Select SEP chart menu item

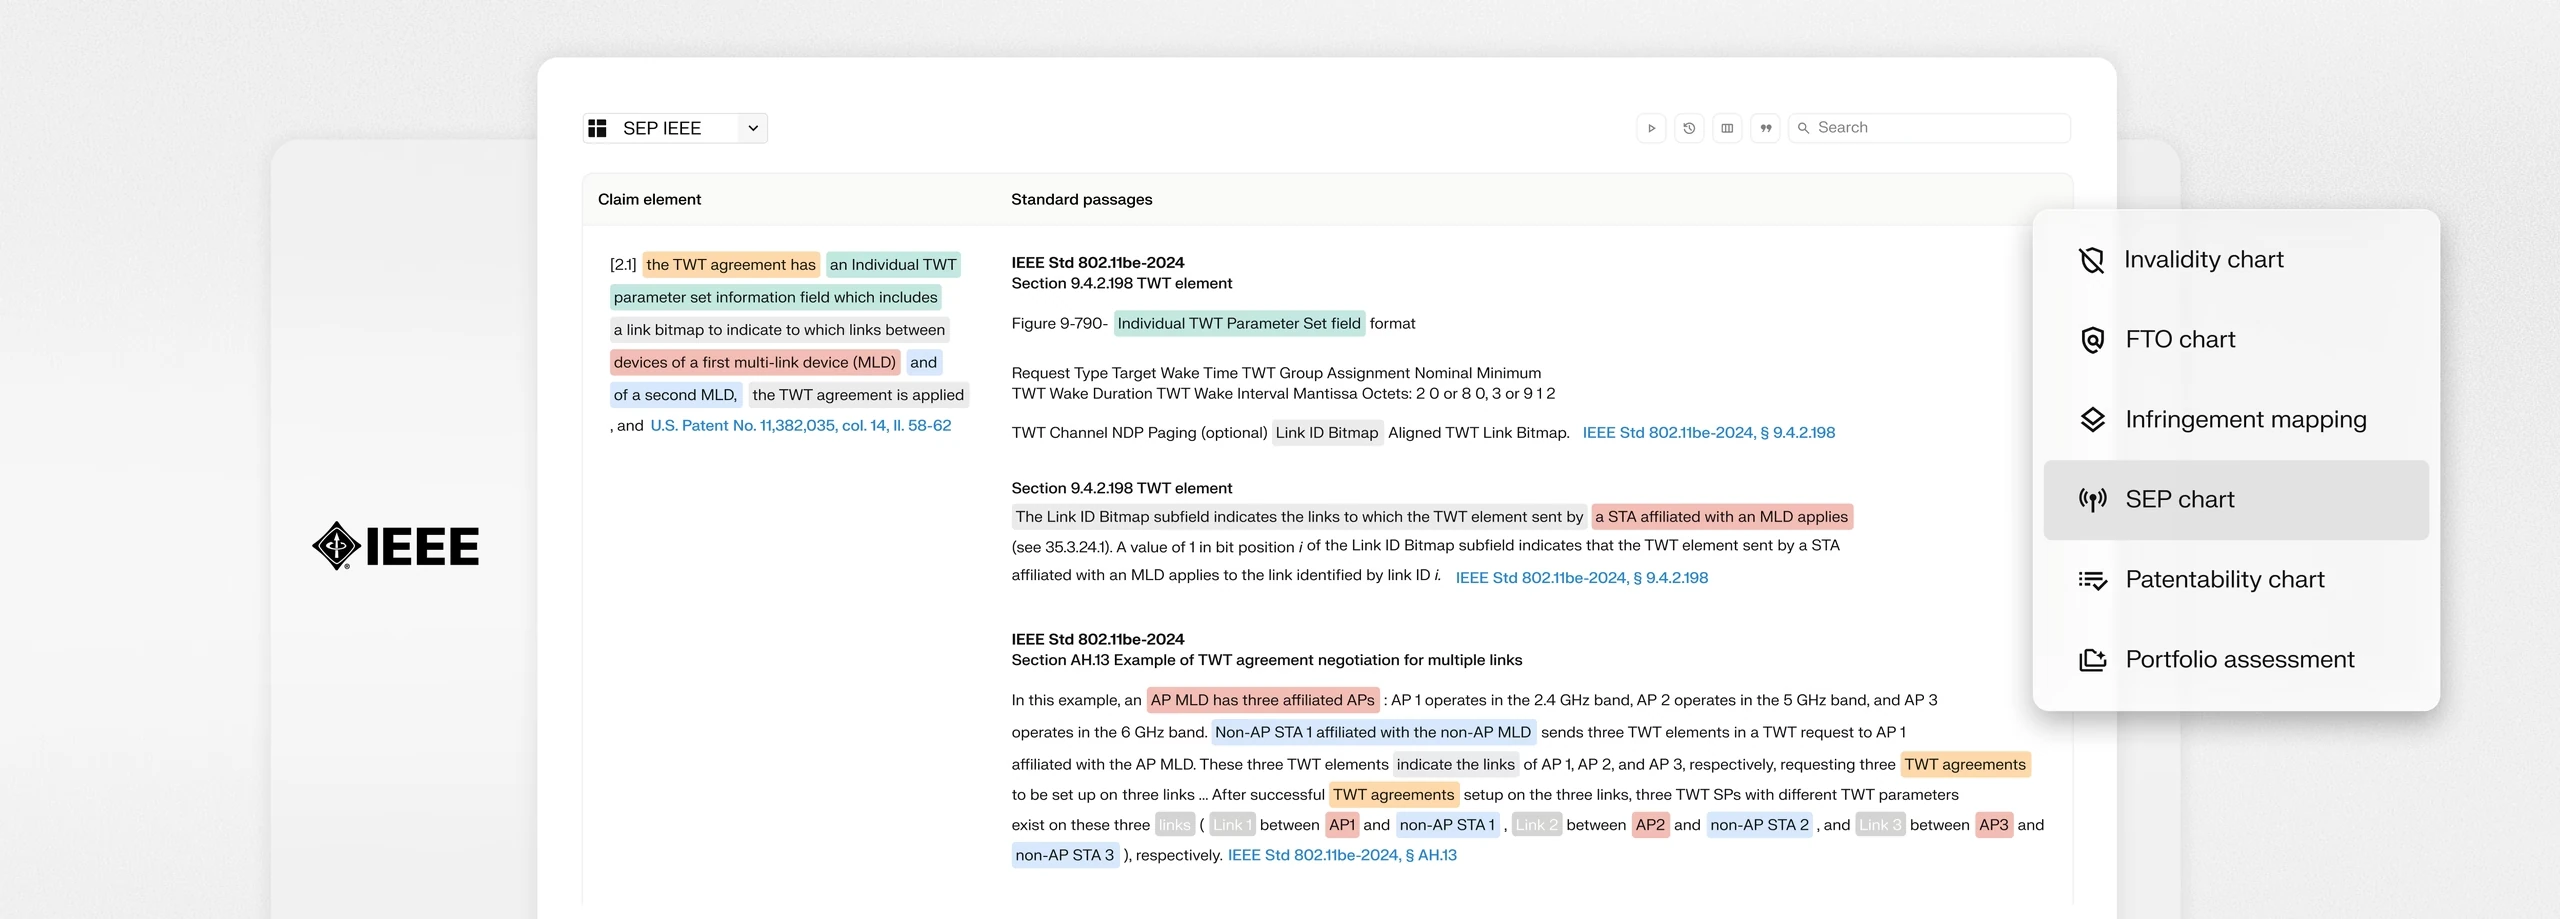(2236, 500)
